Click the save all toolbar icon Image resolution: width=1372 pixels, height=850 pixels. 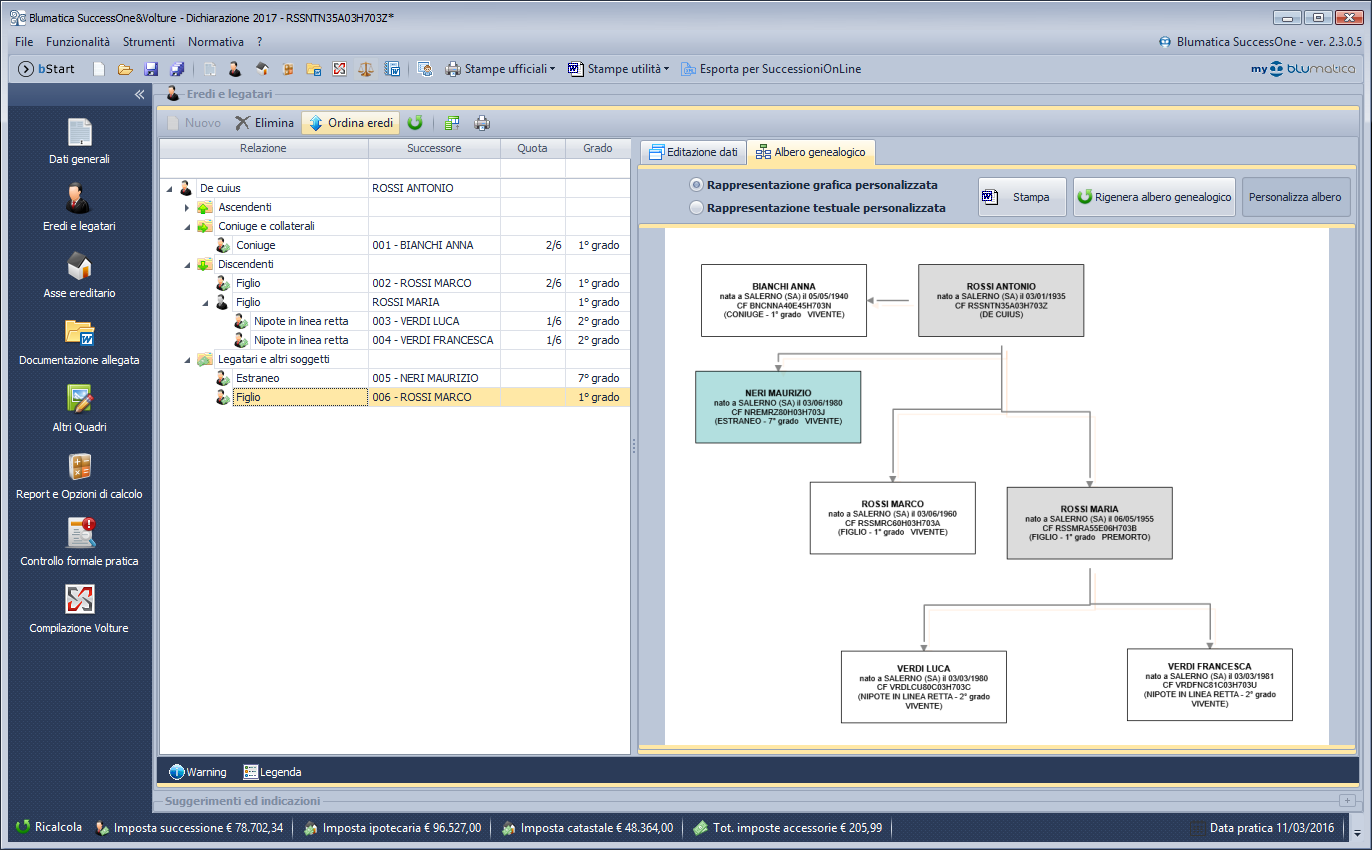point(177,69)
